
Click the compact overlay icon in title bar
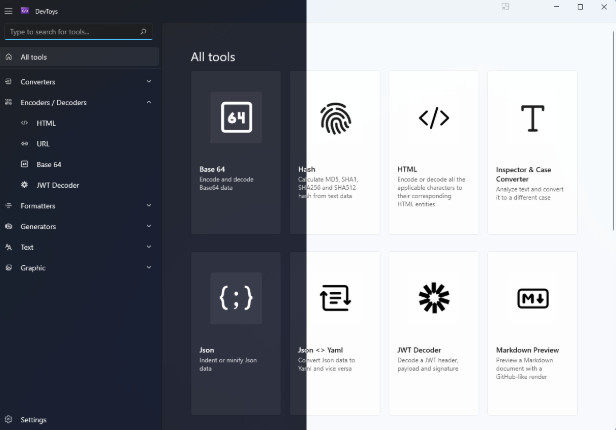pos(505,7)
